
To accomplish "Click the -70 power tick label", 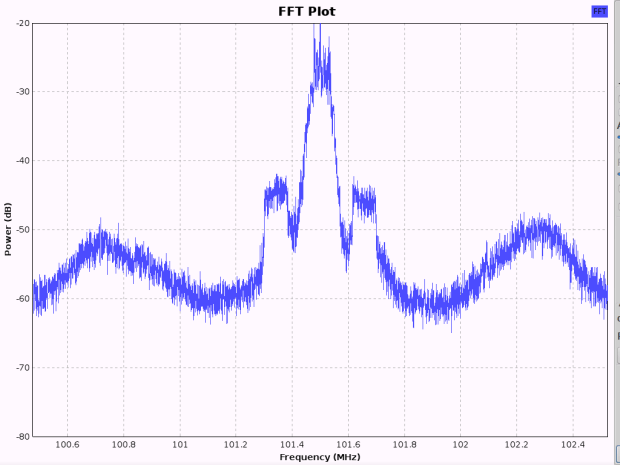I will coord(23,367).
